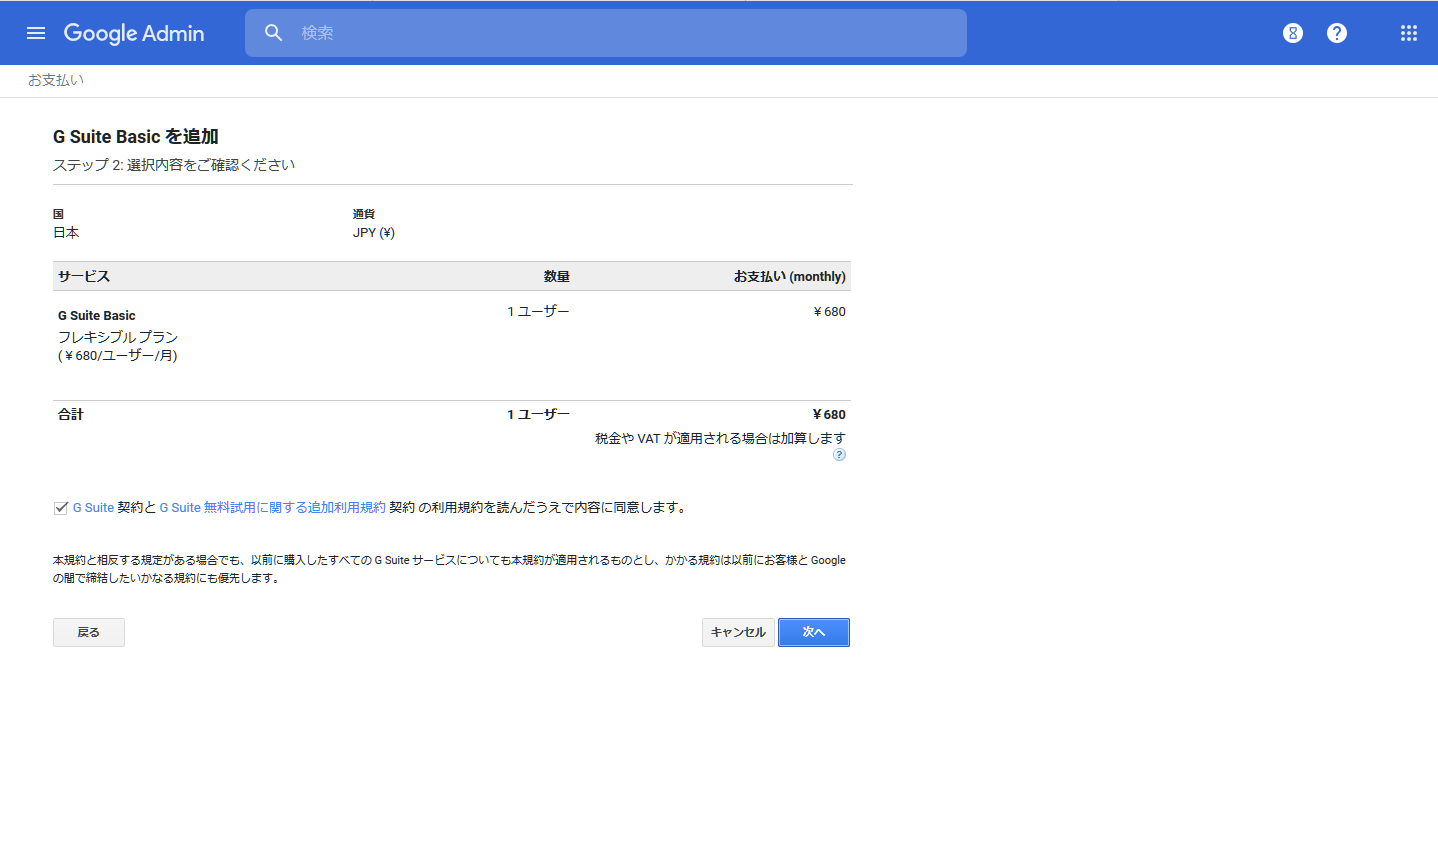Click the 合計 total label
The image size is (1438, 841).
pos(71,414)
